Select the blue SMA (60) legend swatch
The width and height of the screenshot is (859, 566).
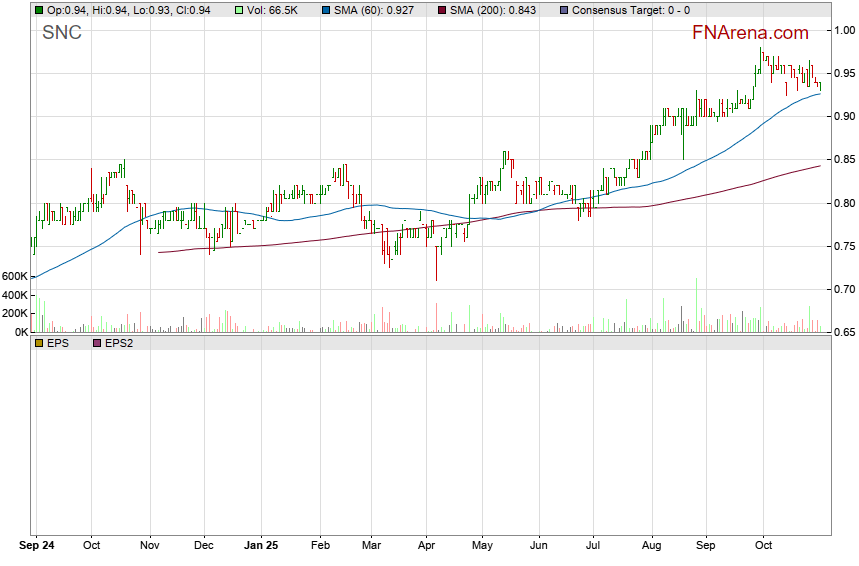pyautogui.click(x=326, y=9)
